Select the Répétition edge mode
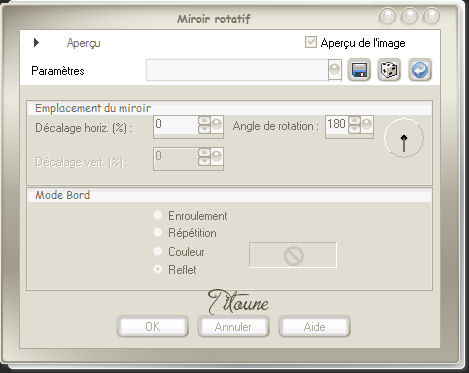Screen dimensions: 469x373 point(158,232)
